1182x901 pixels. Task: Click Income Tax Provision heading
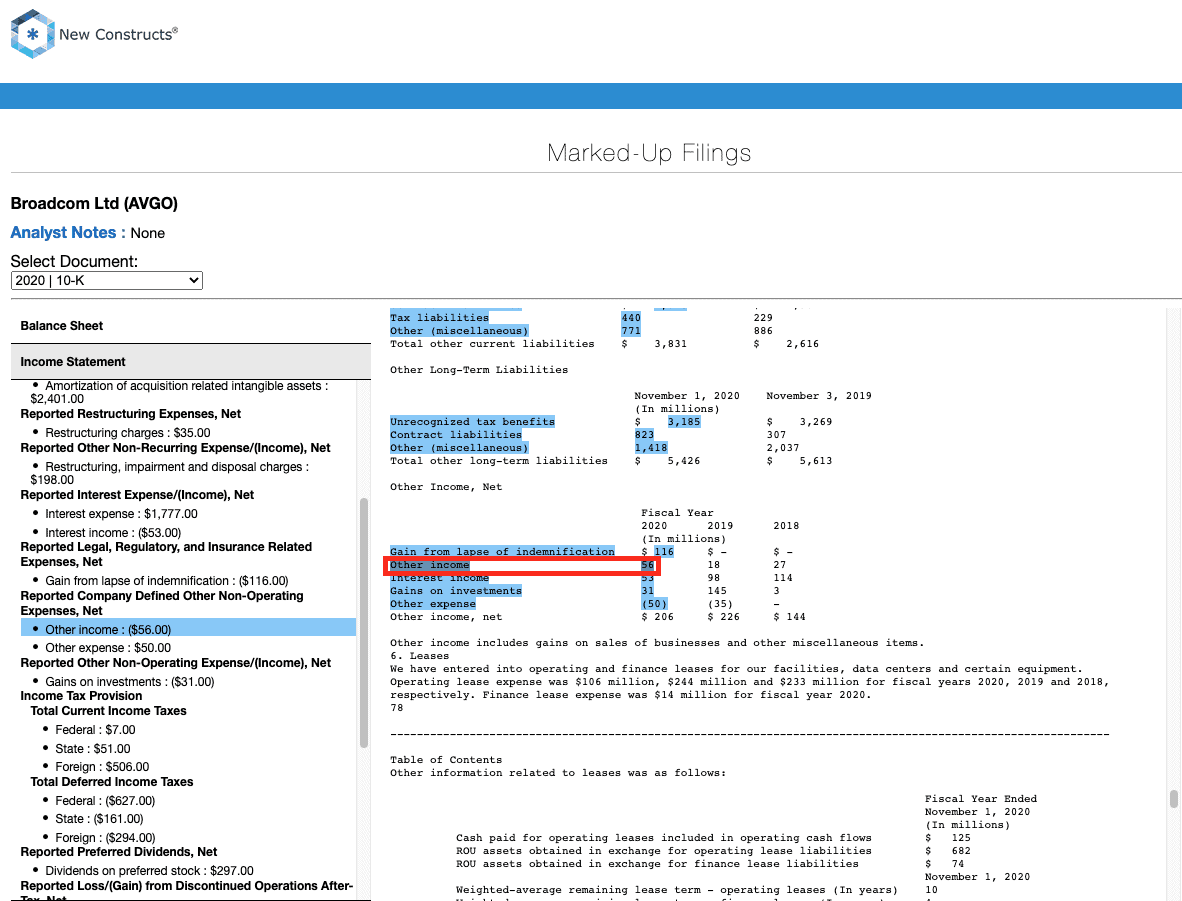coord(81,696)
